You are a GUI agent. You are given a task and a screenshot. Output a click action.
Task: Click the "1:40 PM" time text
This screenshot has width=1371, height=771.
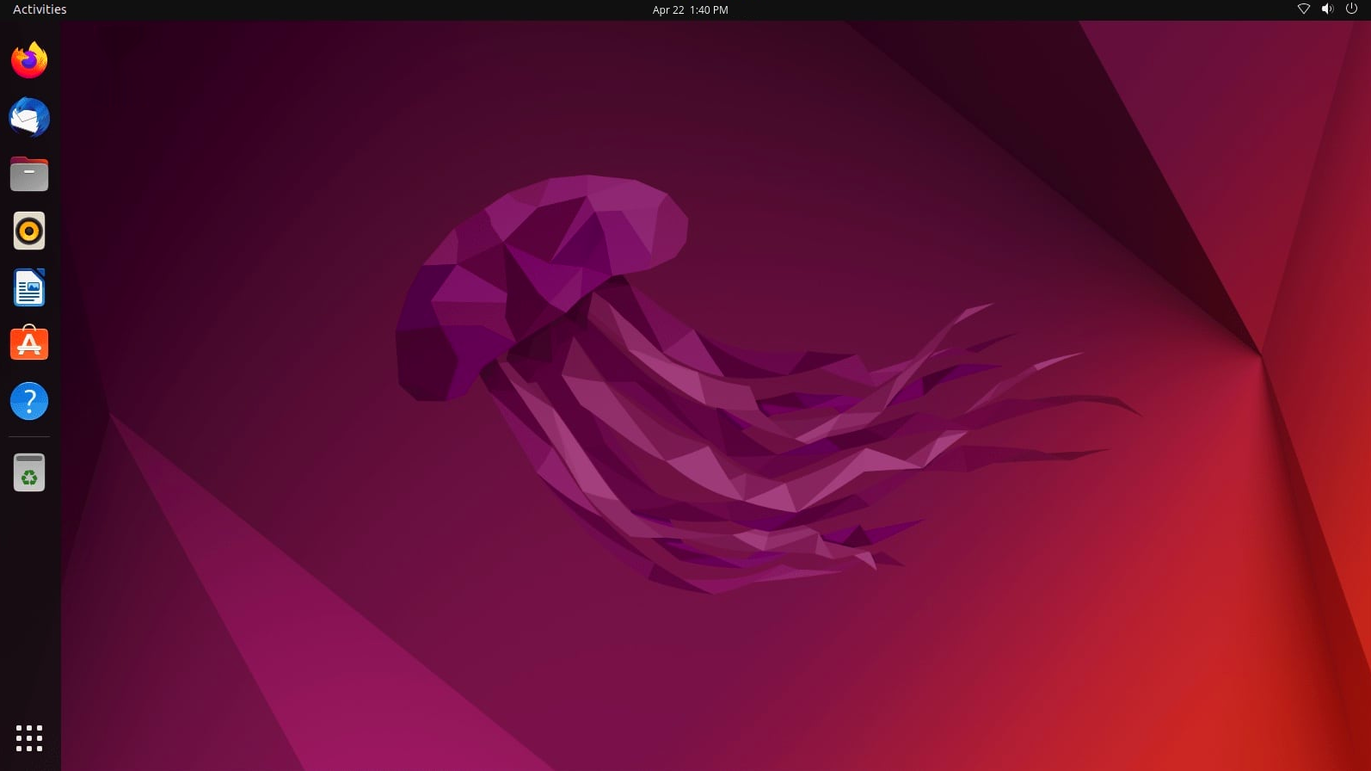[x=709, y=9]
